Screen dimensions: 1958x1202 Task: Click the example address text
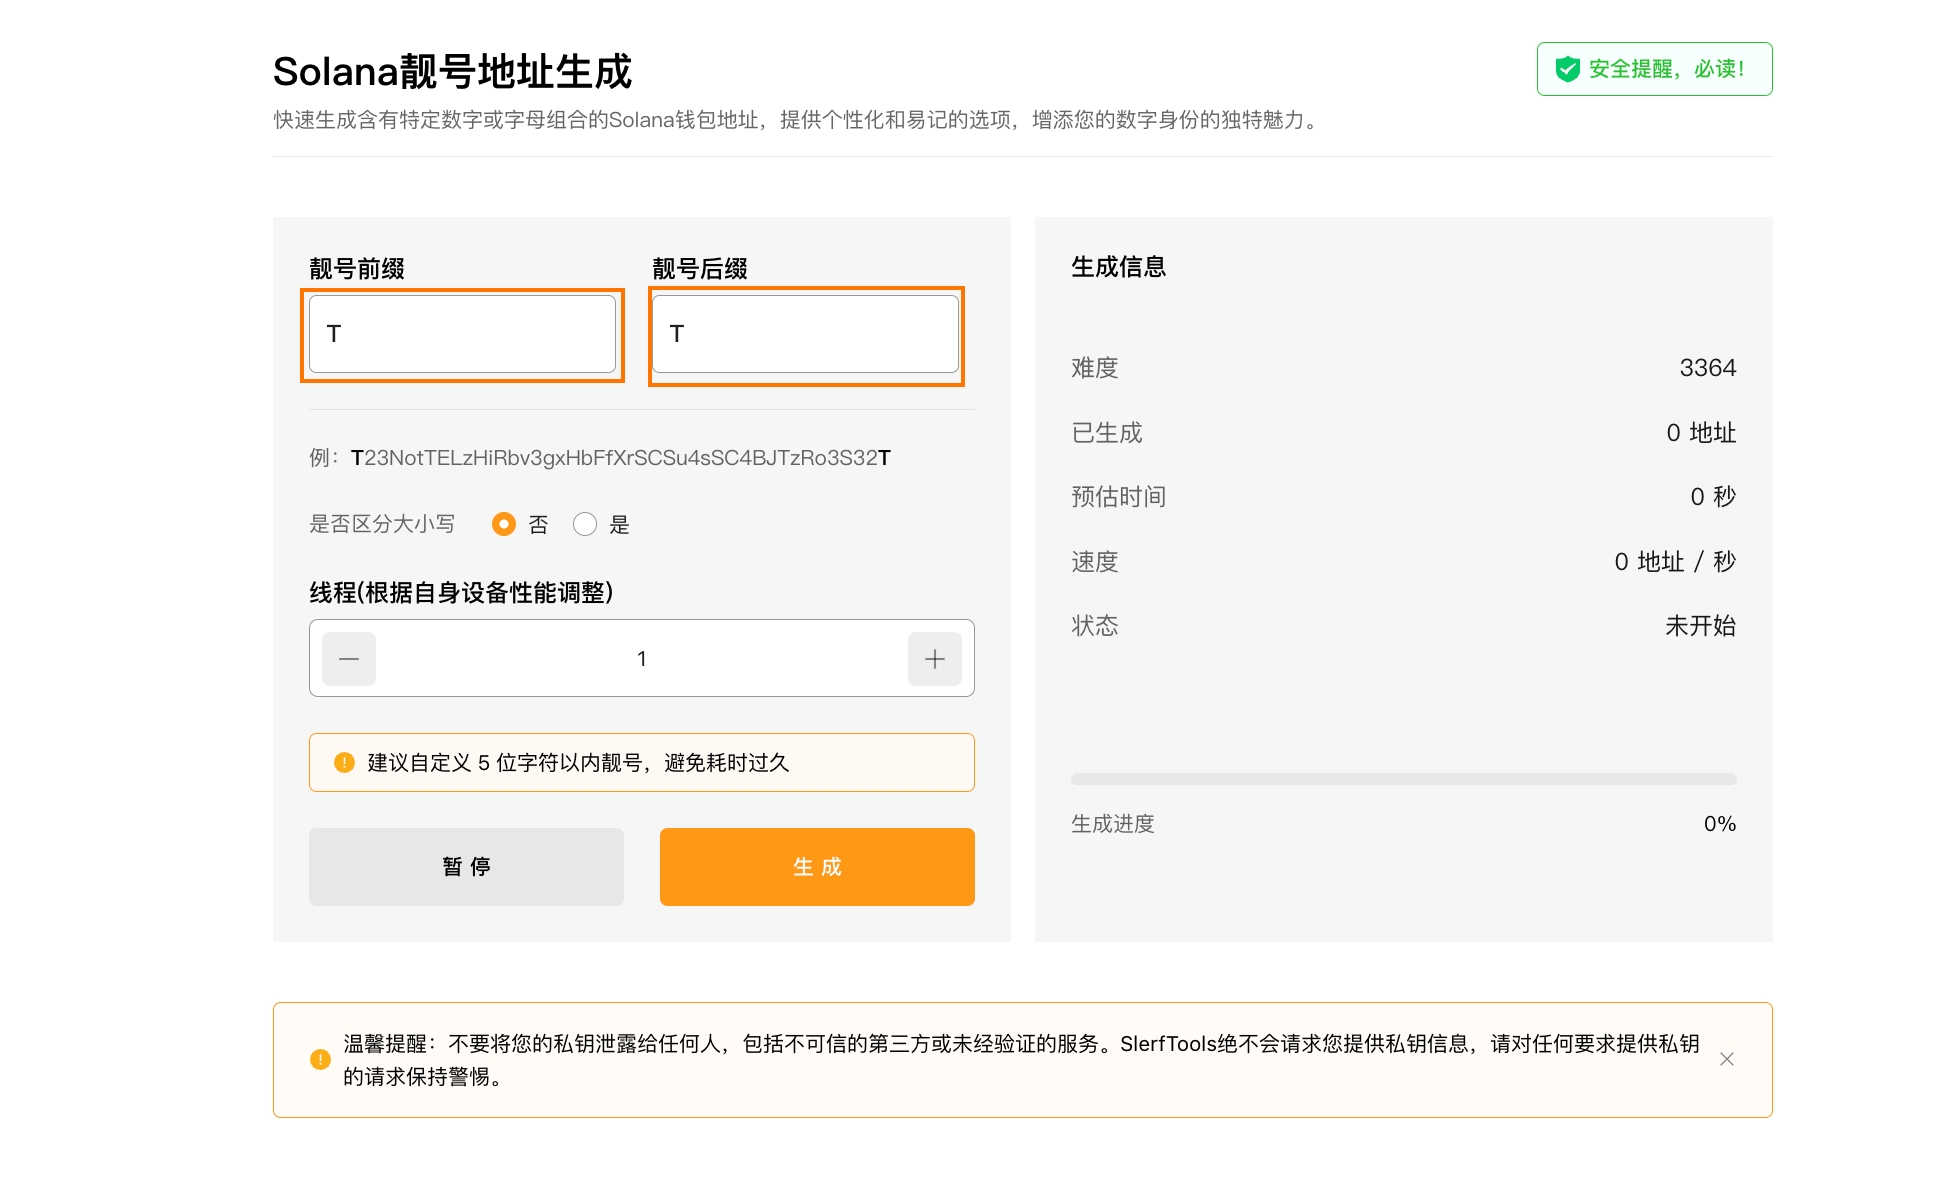(x=620, y=458)
